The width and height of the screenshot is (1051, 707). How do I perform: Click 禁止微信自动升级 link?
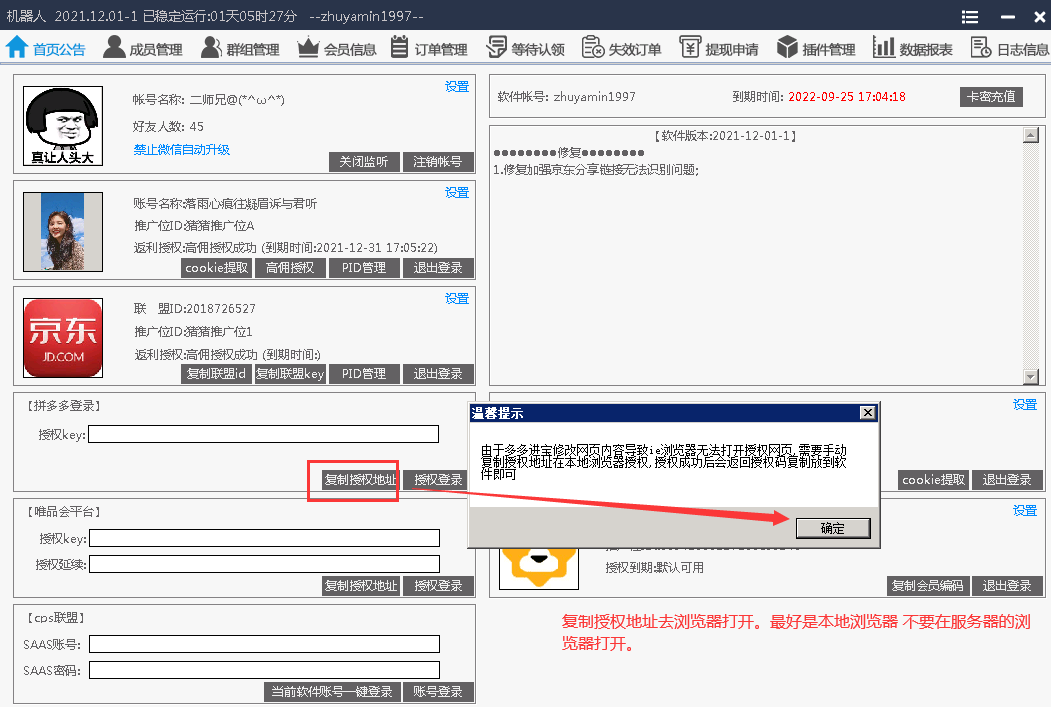tap(181, 150)
